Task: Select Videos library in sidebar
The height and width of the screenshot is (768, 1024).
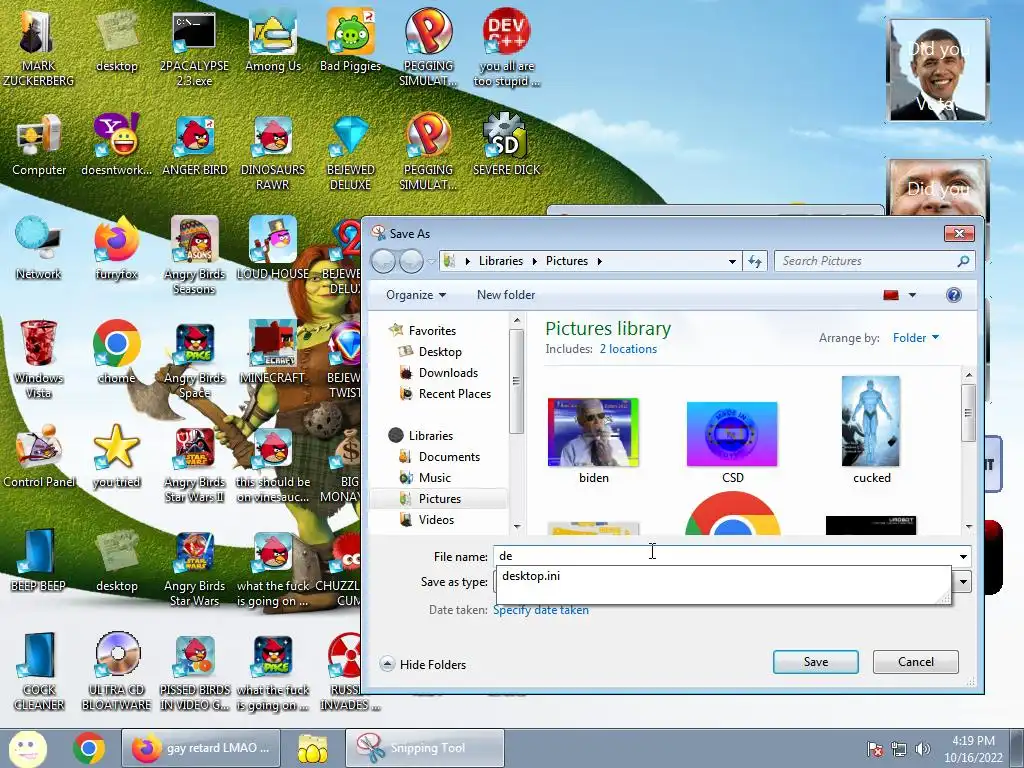Action: click(436, 520)
